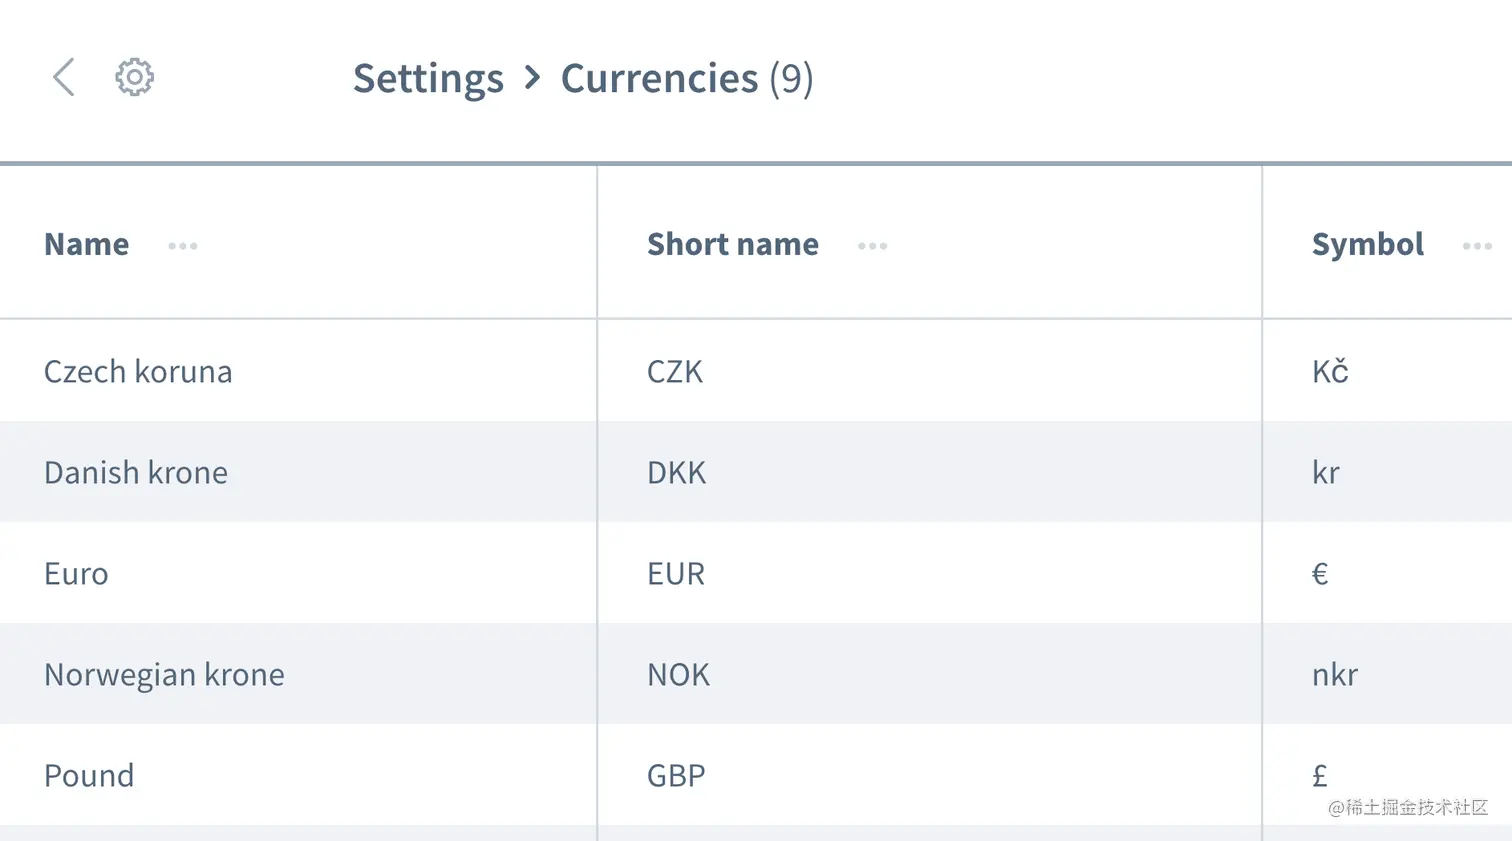
Task: Open Name column options menu
Action: pyautogui.click(x=183, y=246)
